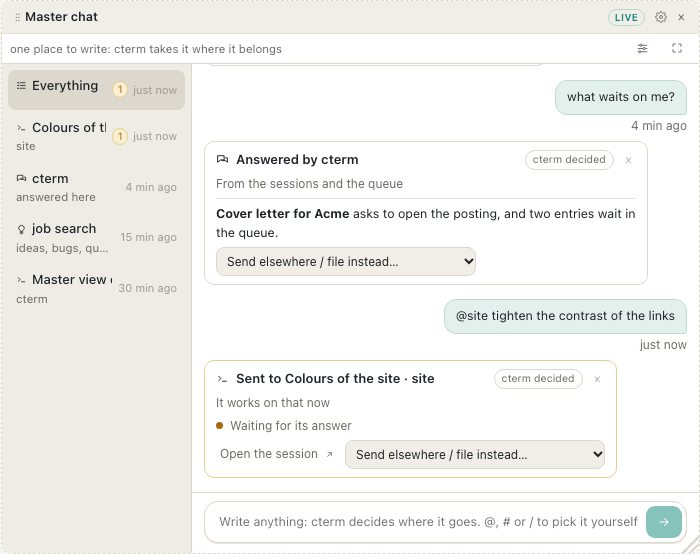The width and height of the screenshot is (700, 554).
Task: Open the Master chat settings gear
Action: (x=661, y=17)
